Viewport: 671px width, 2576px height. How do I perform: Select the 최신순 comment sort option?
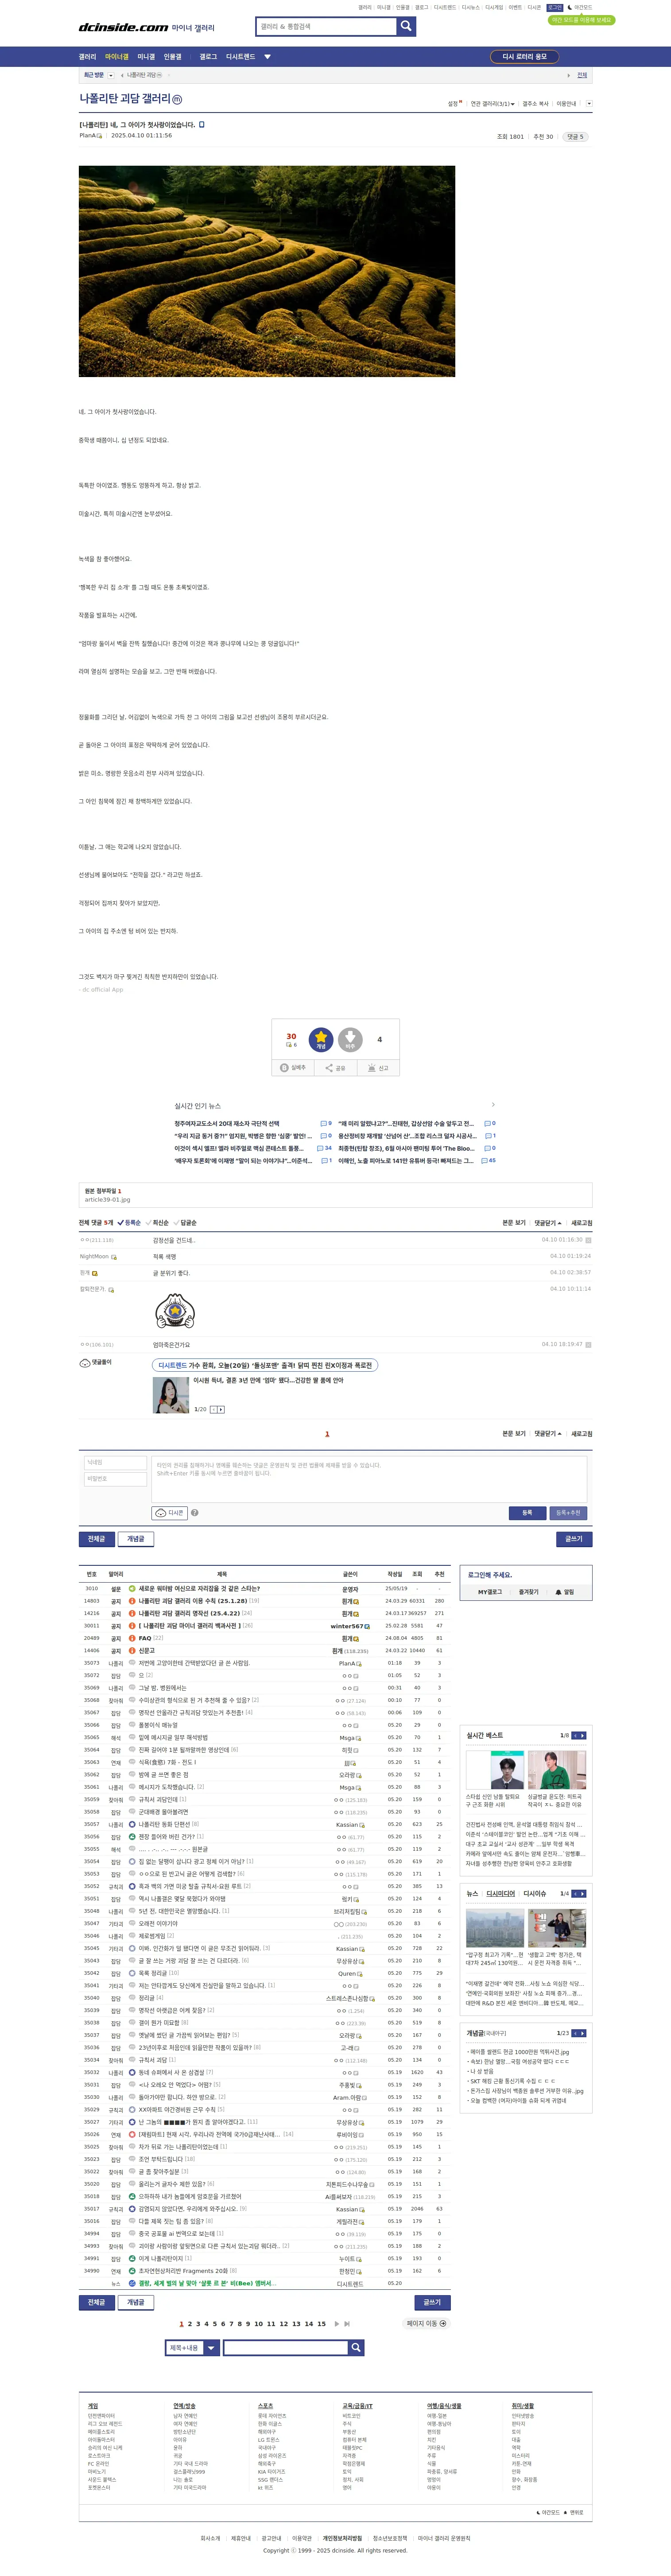[157, 1222]
